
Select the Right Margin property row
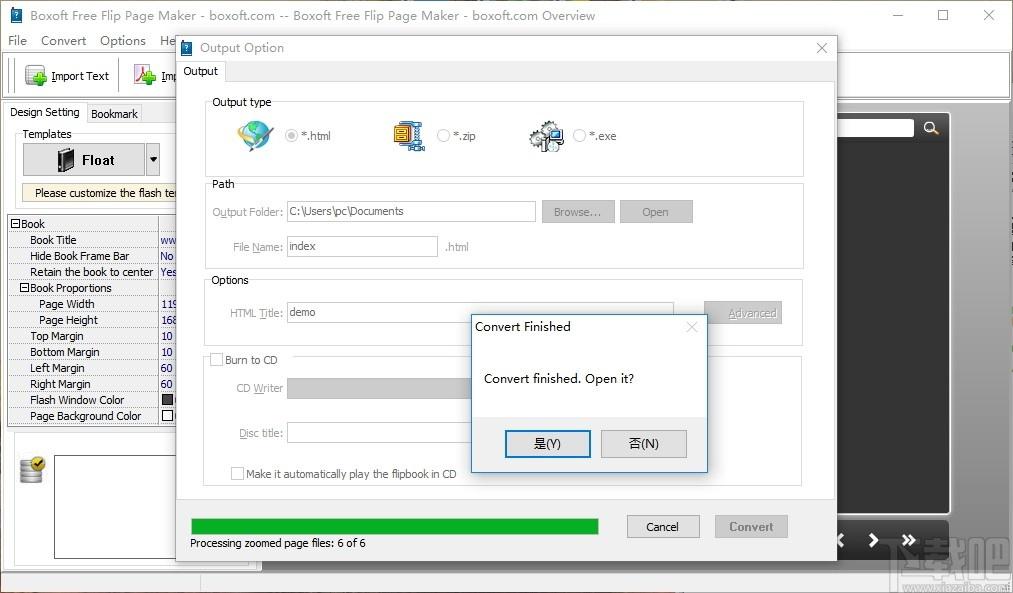(x=92, y=384)
